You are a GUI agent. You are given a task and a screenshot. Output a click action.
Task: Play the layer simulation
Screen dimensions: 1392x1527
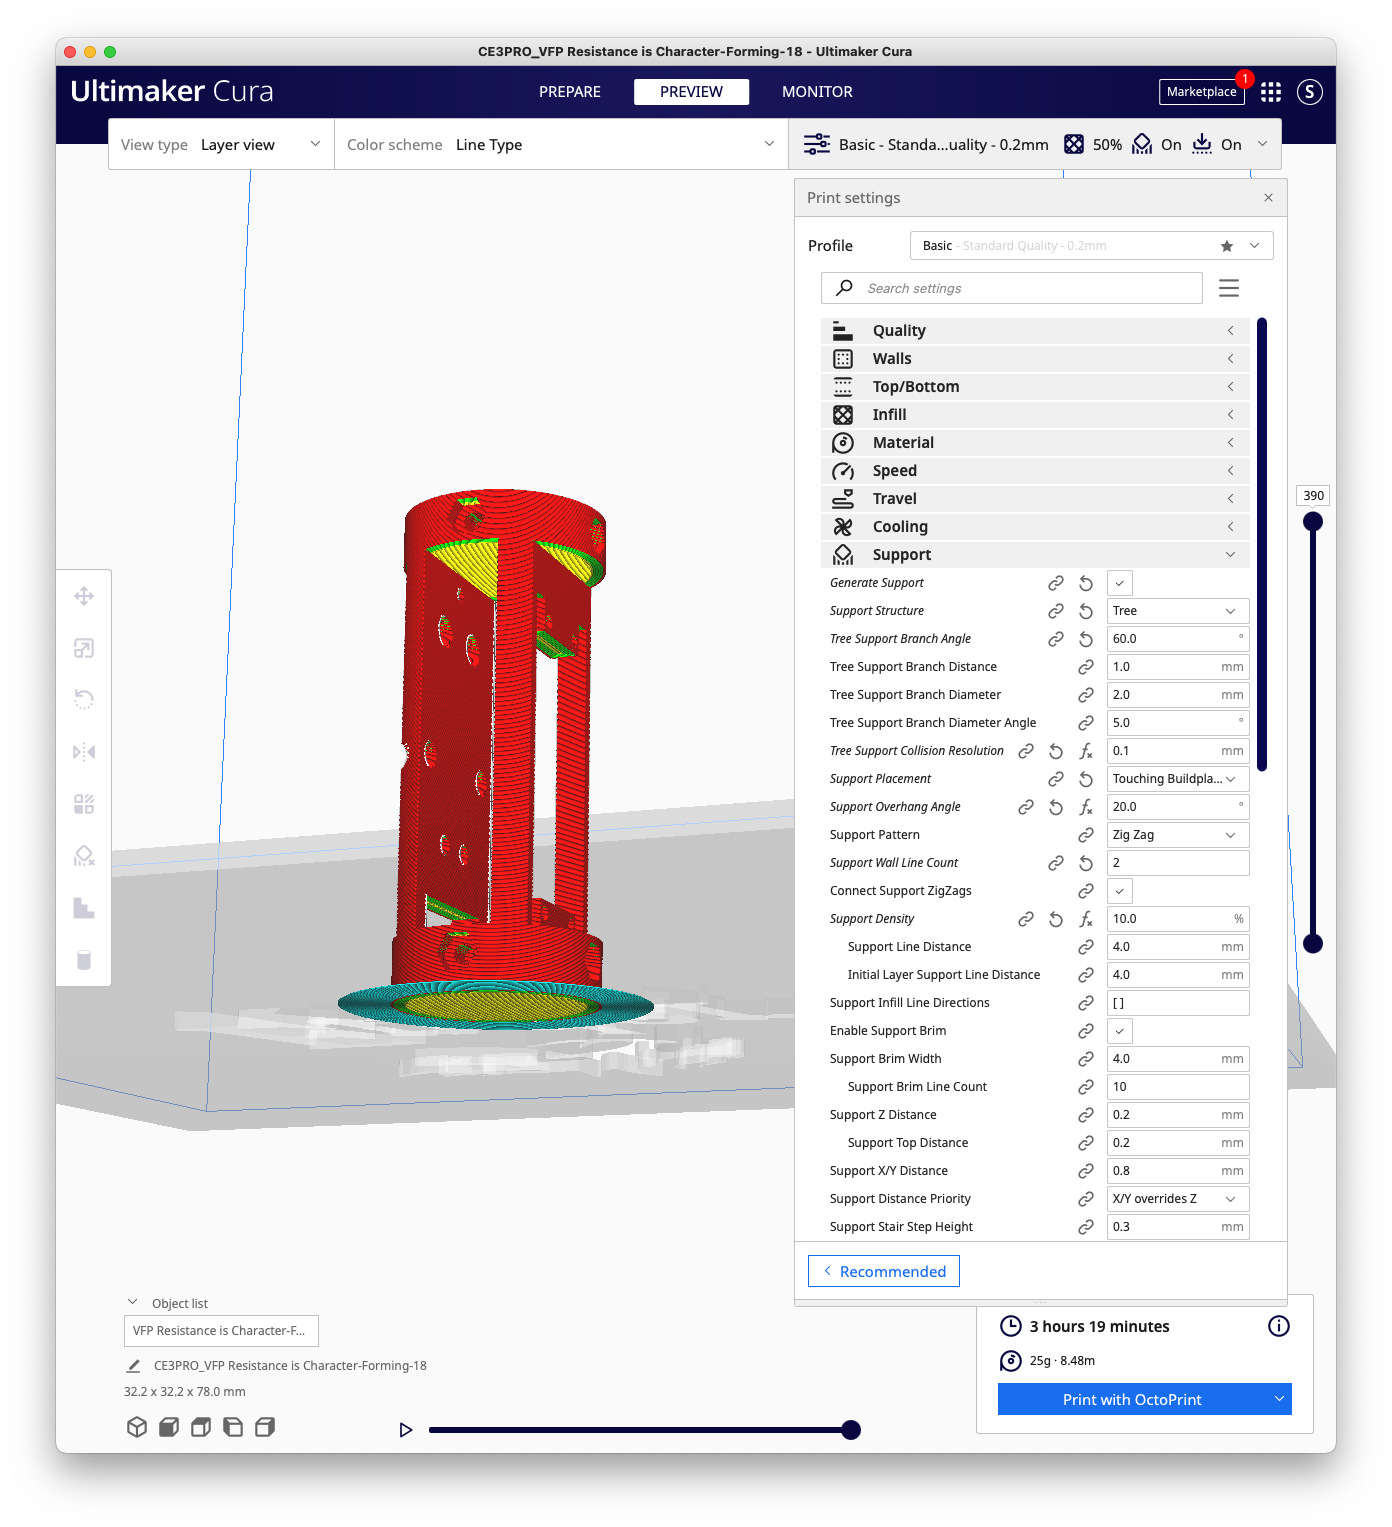pos(406,1430)
